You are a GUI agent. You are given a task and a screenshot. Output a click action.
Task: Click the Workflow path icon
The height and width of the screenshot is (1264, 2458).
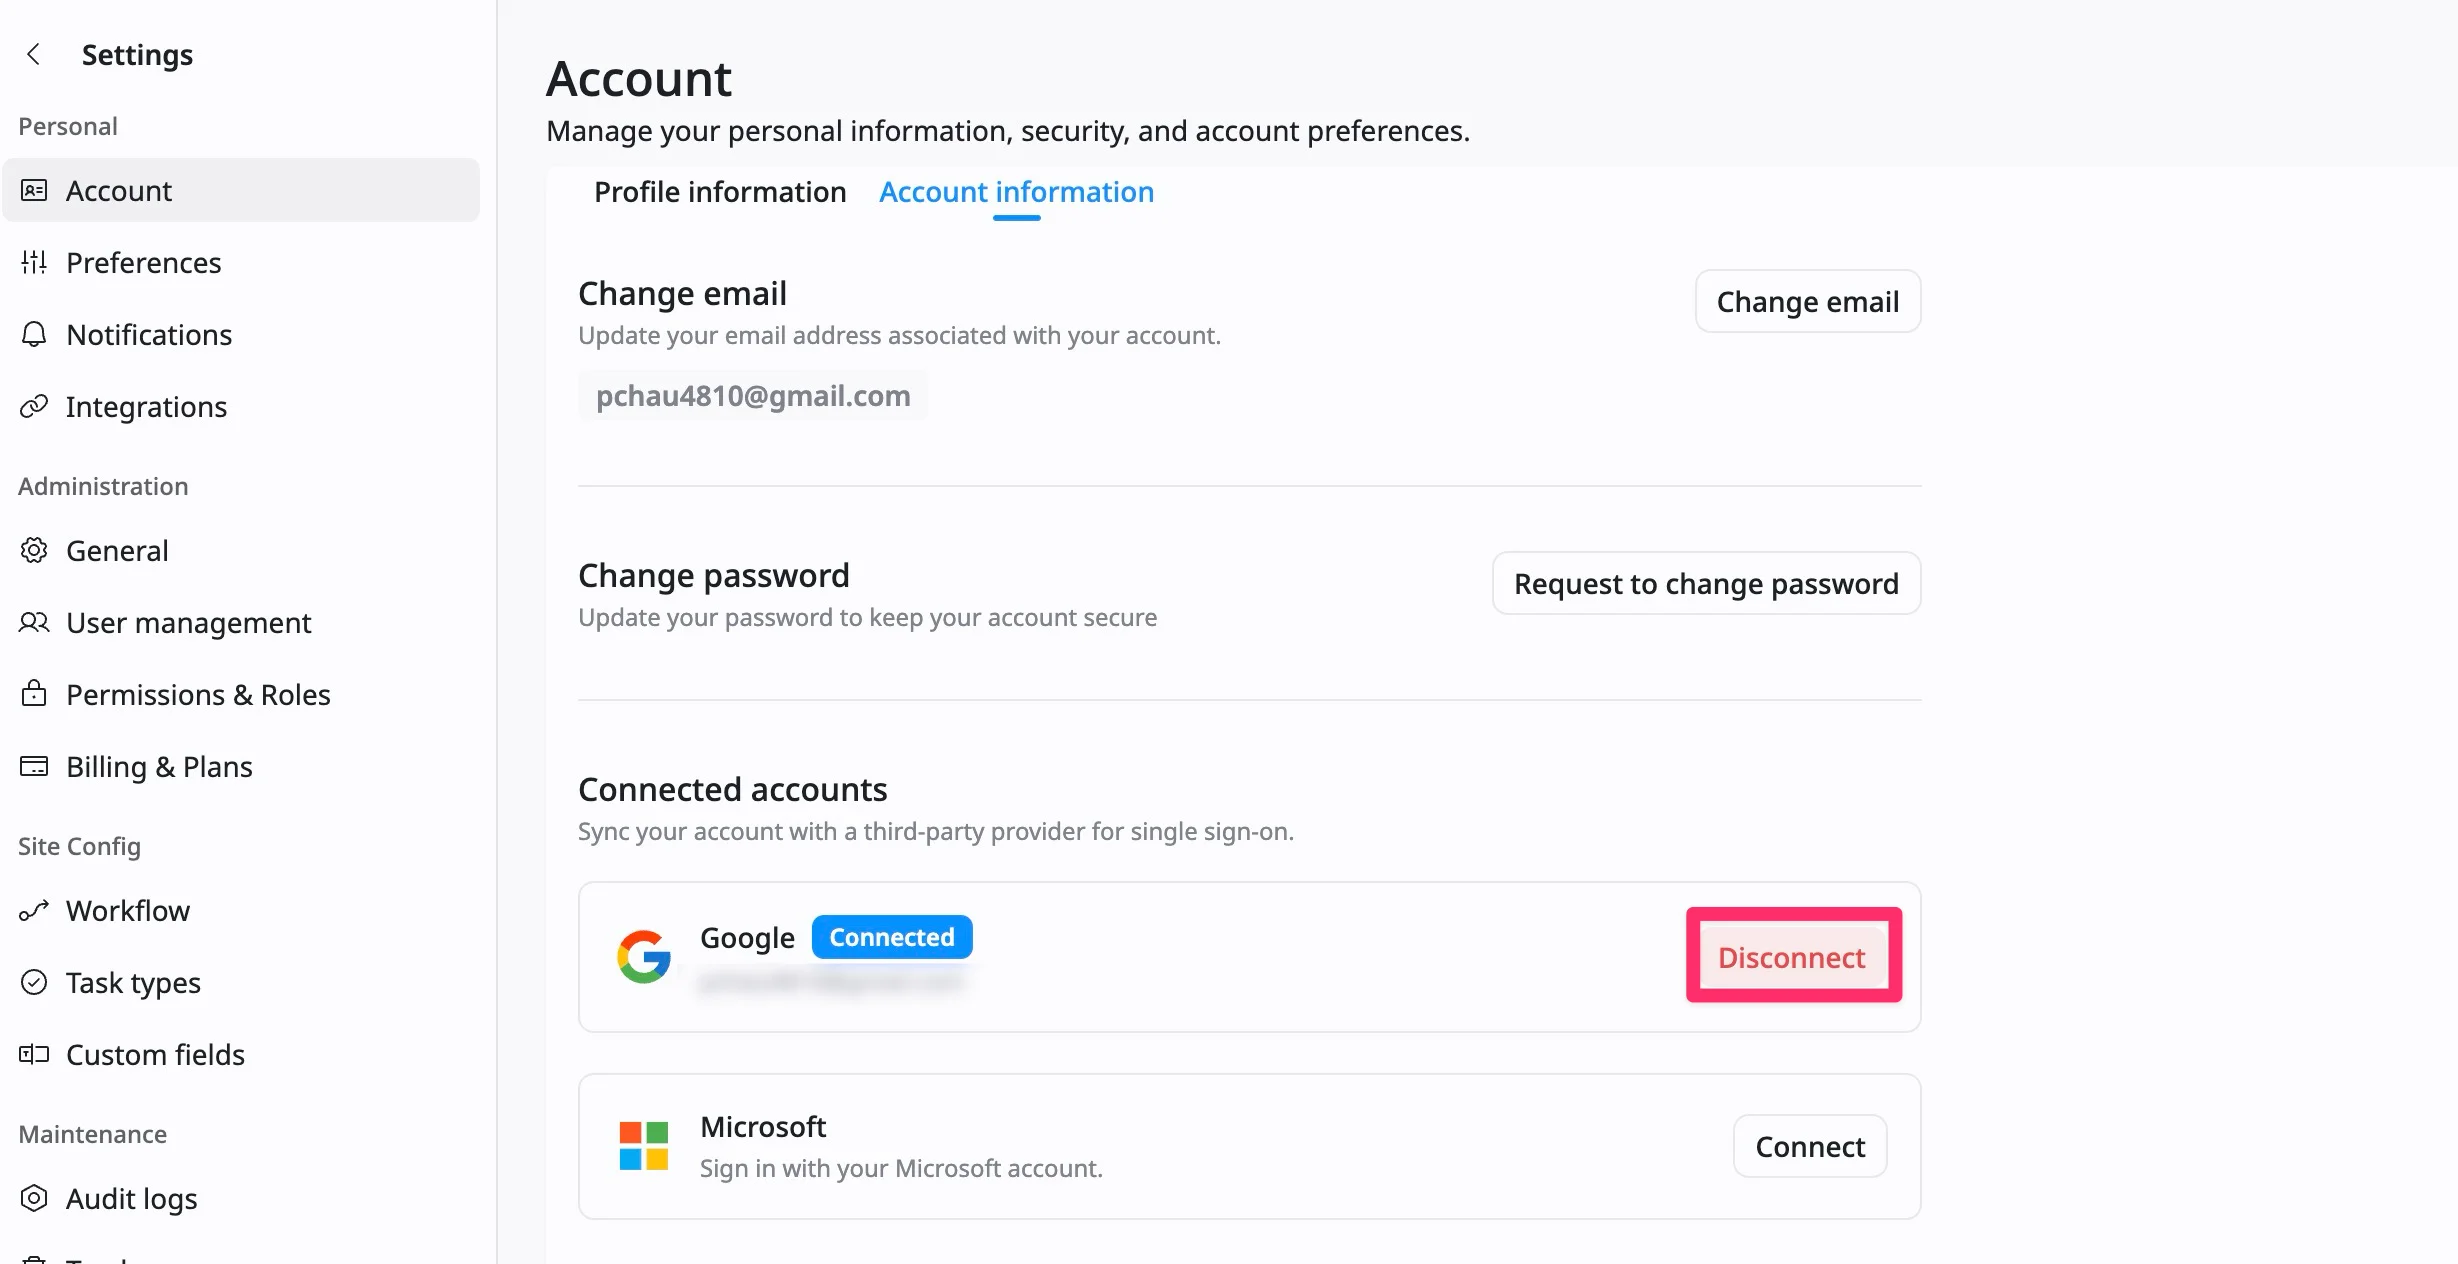[34, 910]
